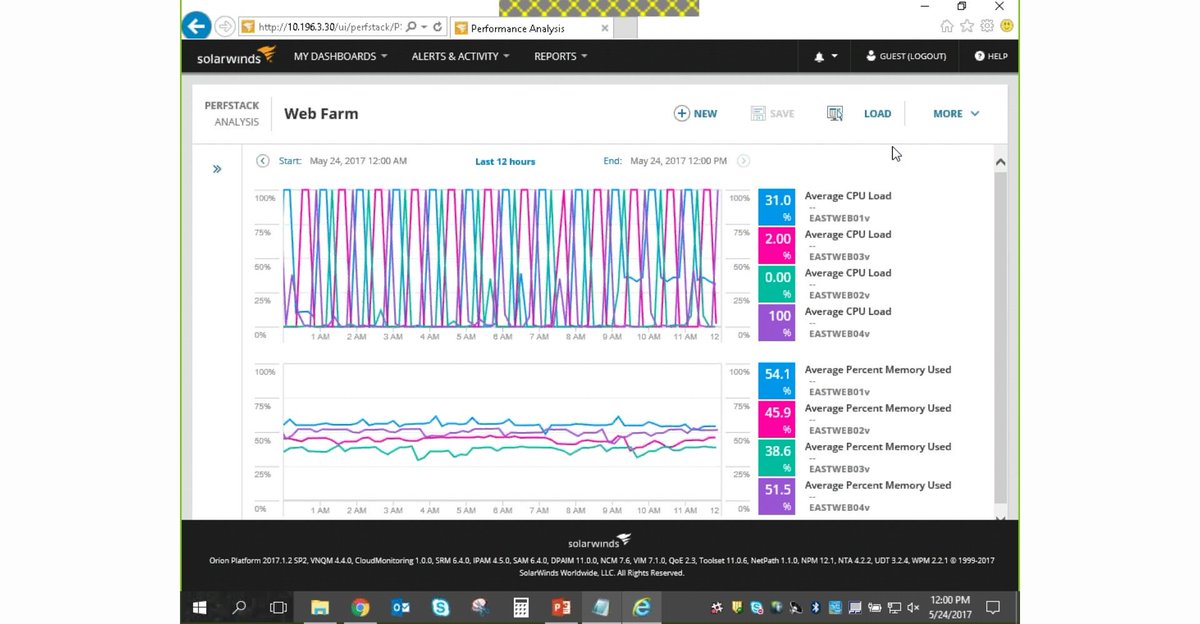Open the Last 12 hours time selector
The image size is (1200, 624).
click(x=505, y=162)
